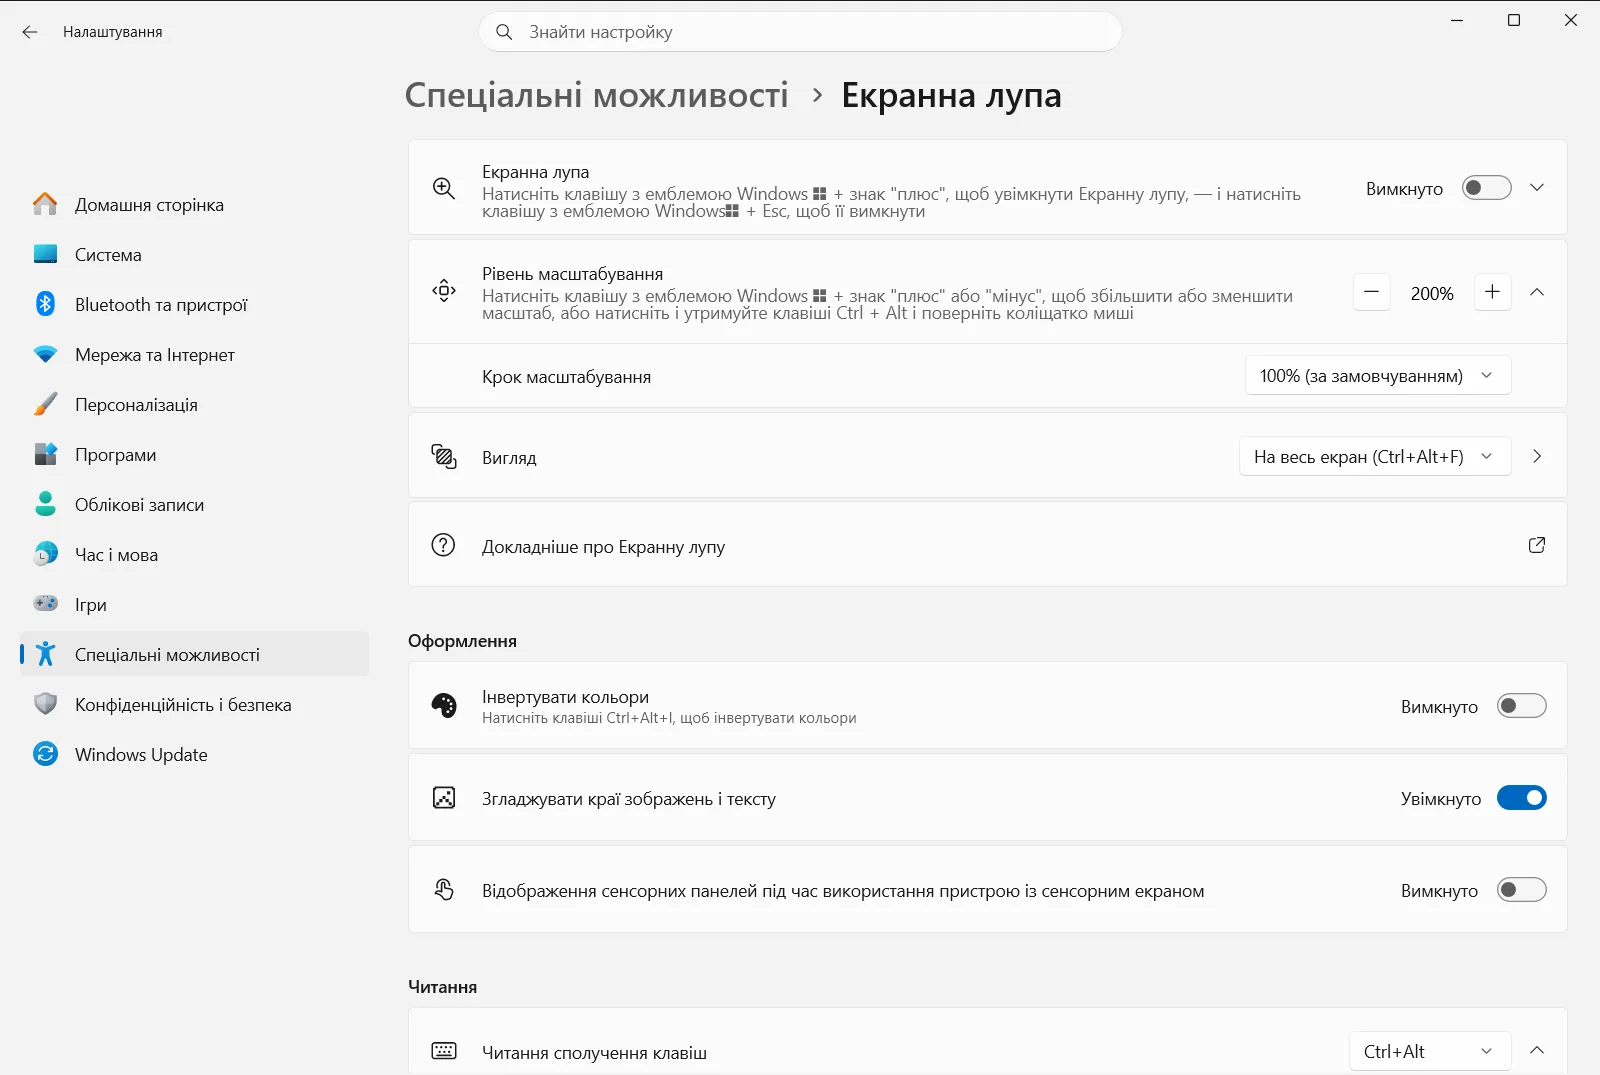The width and height of the screenshot is (1600, 1075).
Task: Disable Згладжувати краї зображень і тексту toggle
Action: [x=1521, y=798]
